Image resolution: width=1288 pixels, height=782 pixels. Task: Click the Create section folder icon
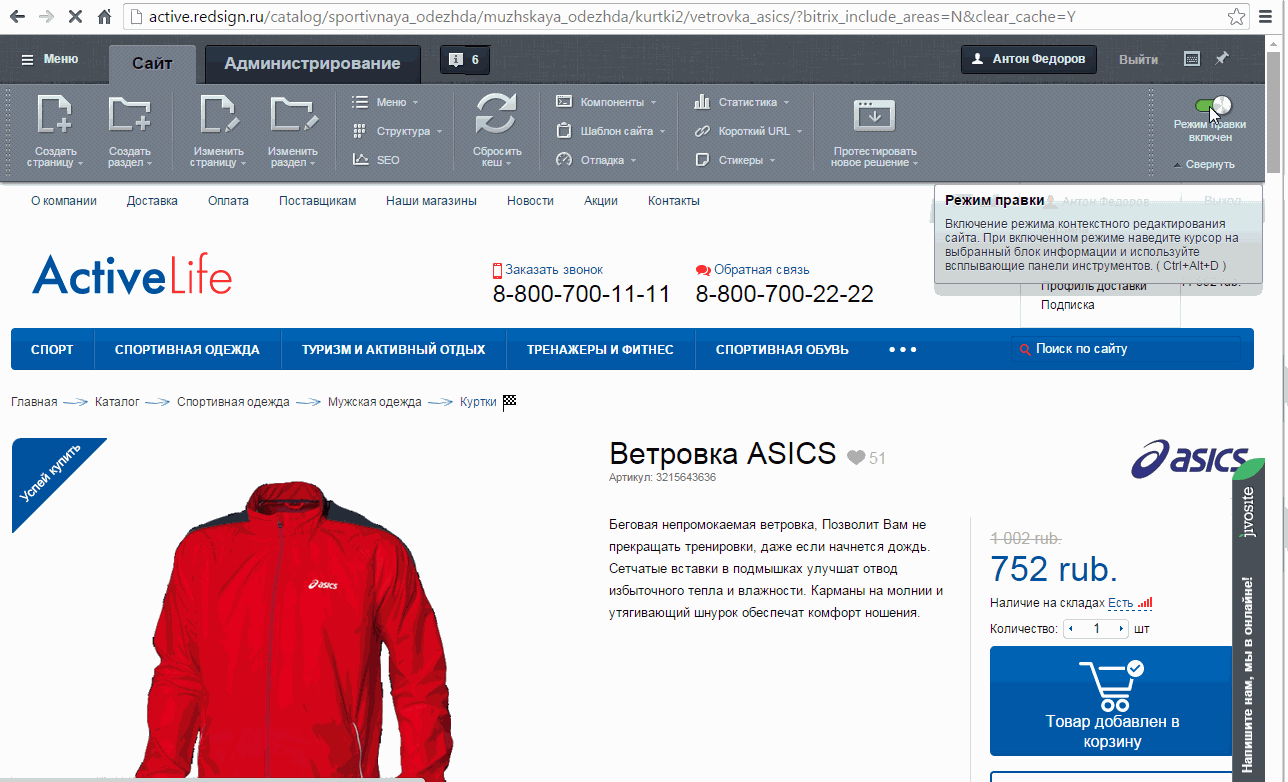click(129, 113)
